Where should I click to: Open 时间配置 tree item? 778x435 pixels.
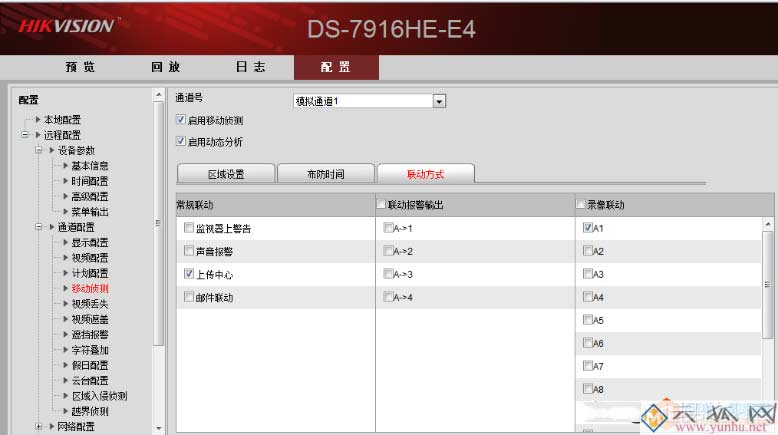90,181
